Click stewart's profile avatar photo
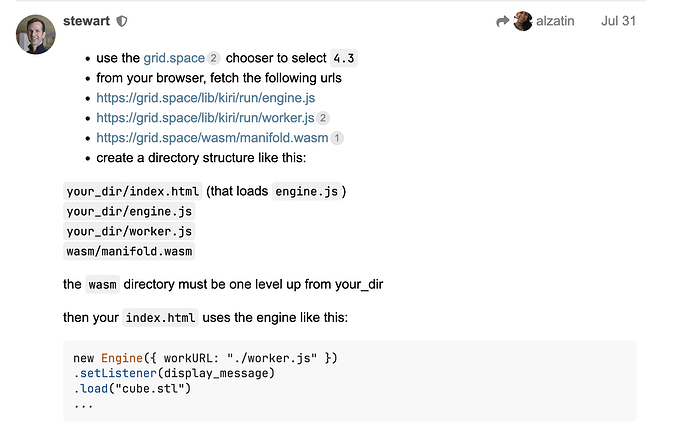690x434 pixels. [x=35, y=35]
